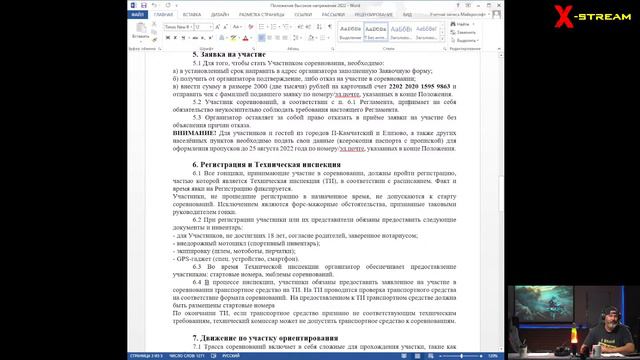
Task: Open Word Help question mark
Action: pyautogui.click(x=458, y=5)
